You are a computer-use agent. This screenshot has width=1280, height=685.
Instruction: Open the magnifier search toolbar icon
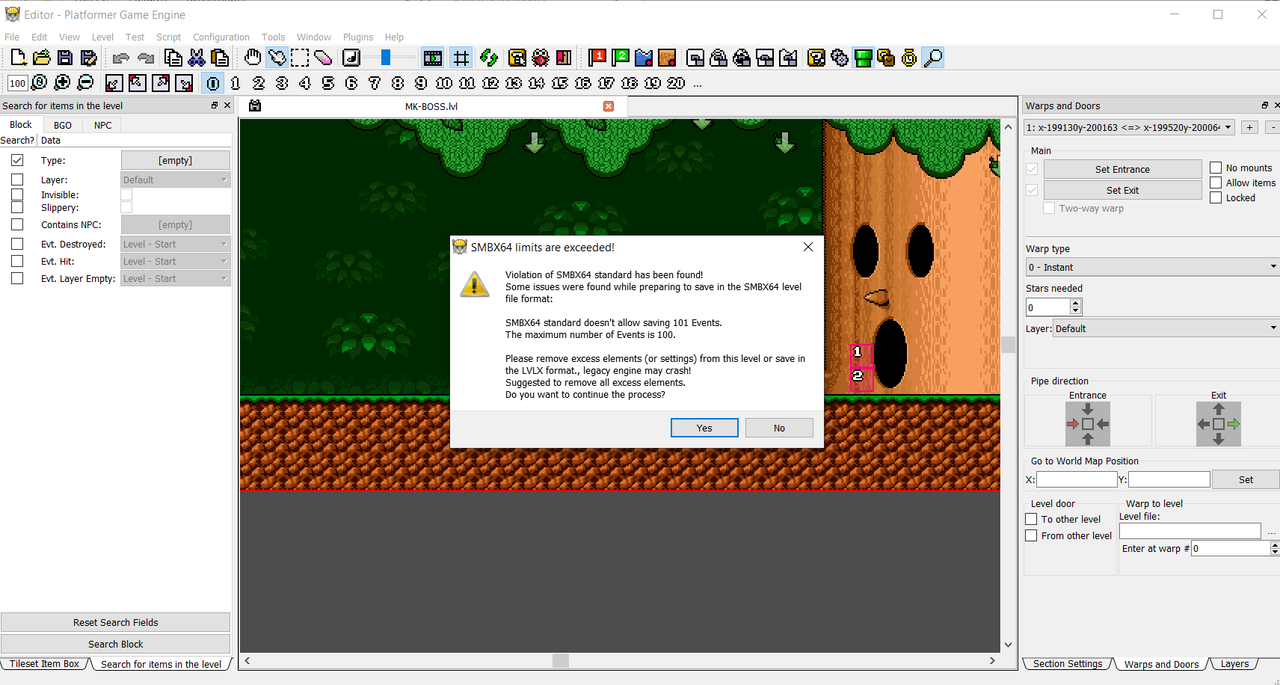coord(932,58)
